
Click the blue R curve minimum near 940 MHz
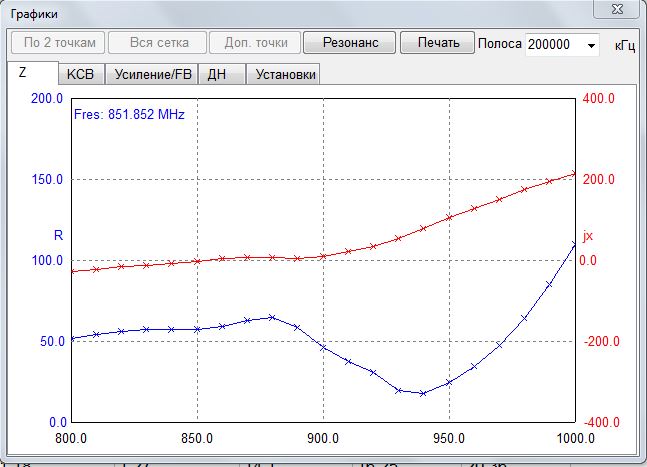(423, 394)
